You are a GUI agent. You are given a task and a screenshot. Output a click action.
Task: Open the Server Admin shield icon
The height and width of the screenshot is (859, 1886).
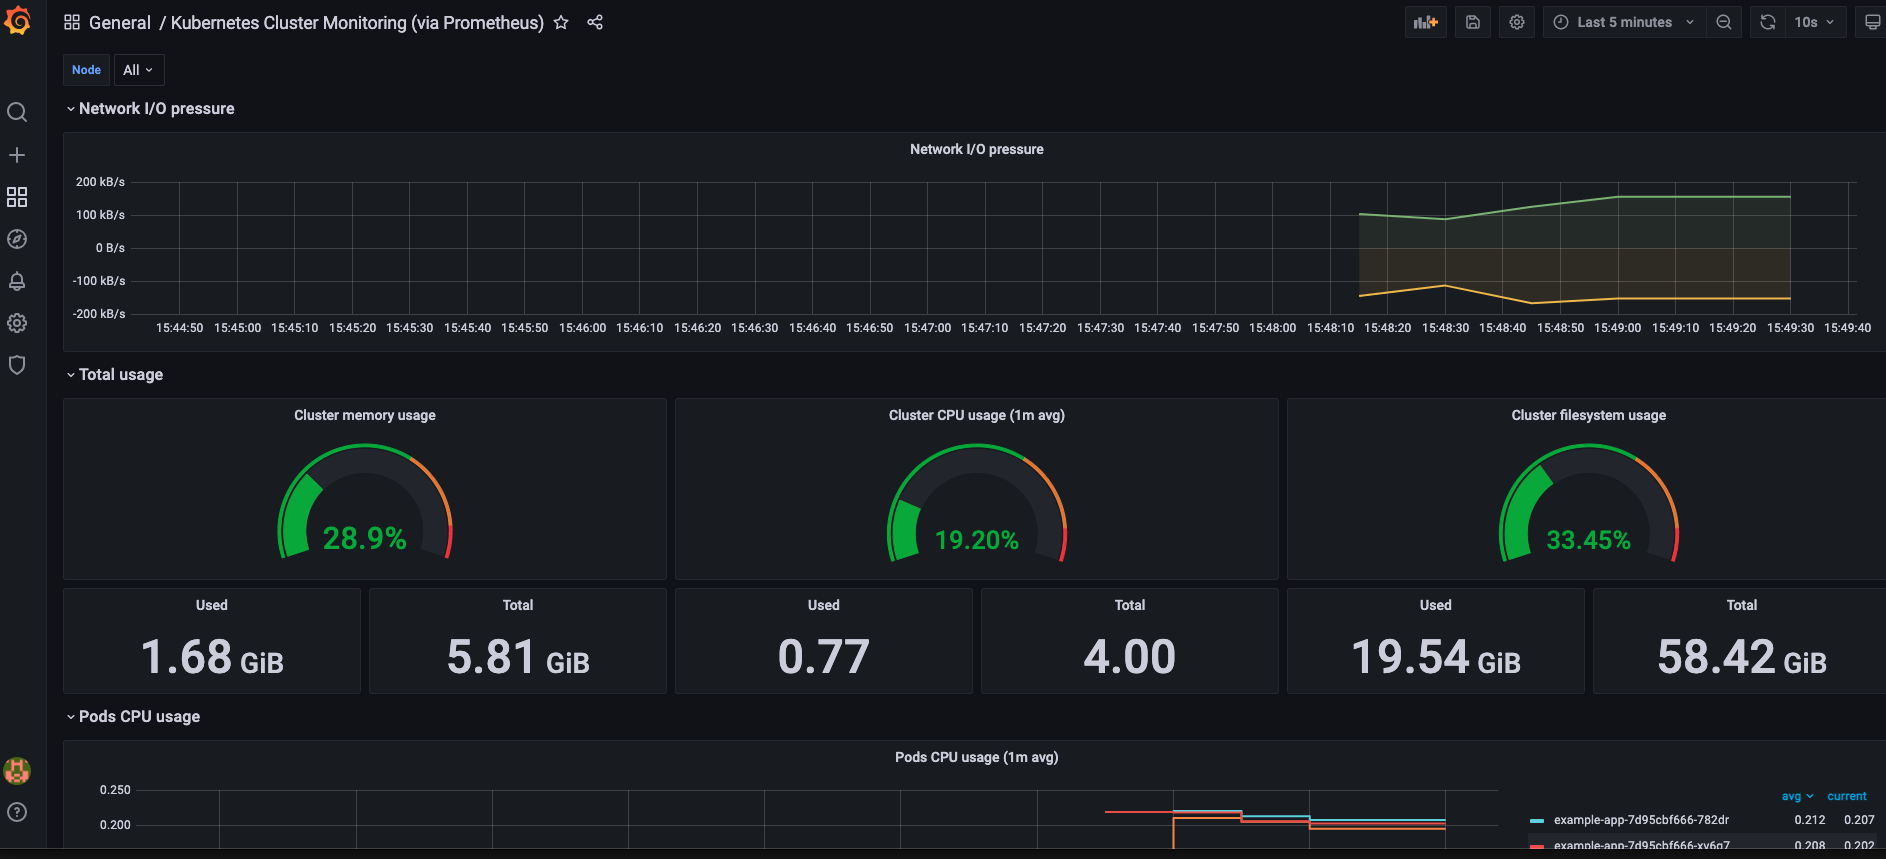[17, 365]
